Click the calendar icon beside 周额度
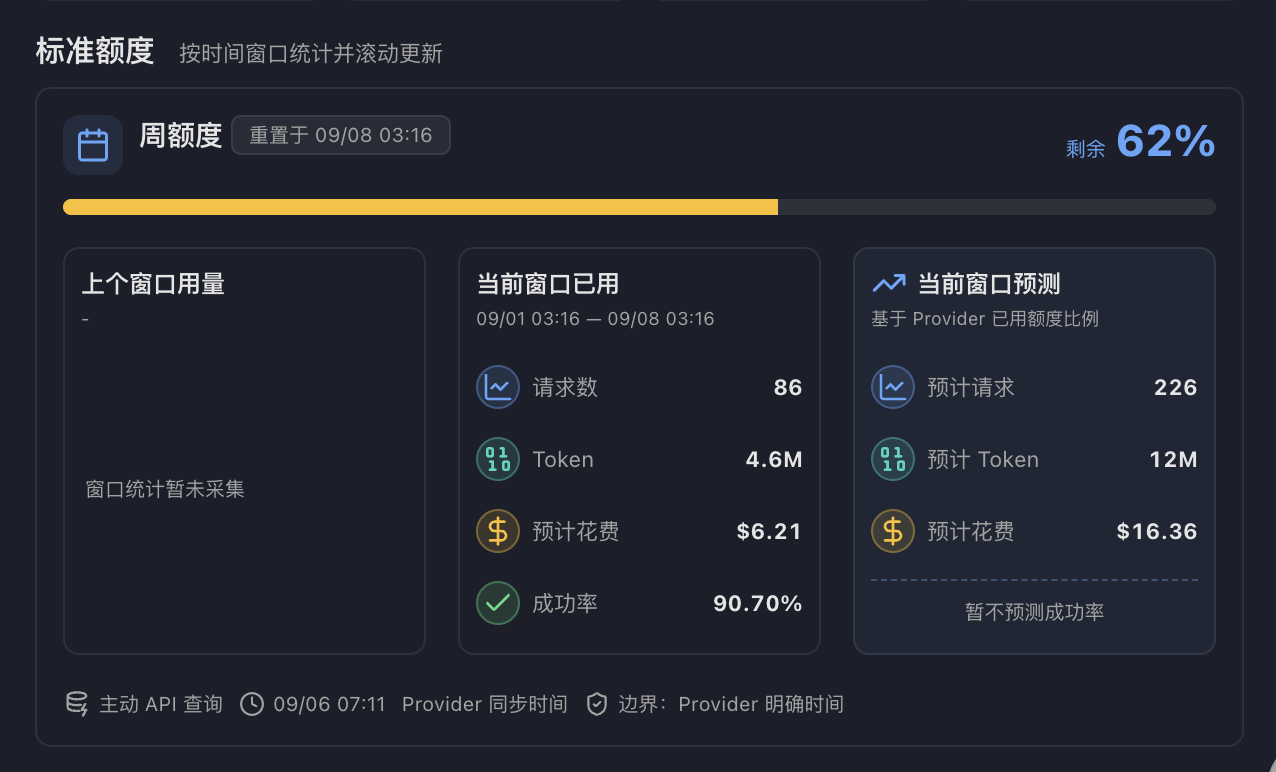 (93, 145)
